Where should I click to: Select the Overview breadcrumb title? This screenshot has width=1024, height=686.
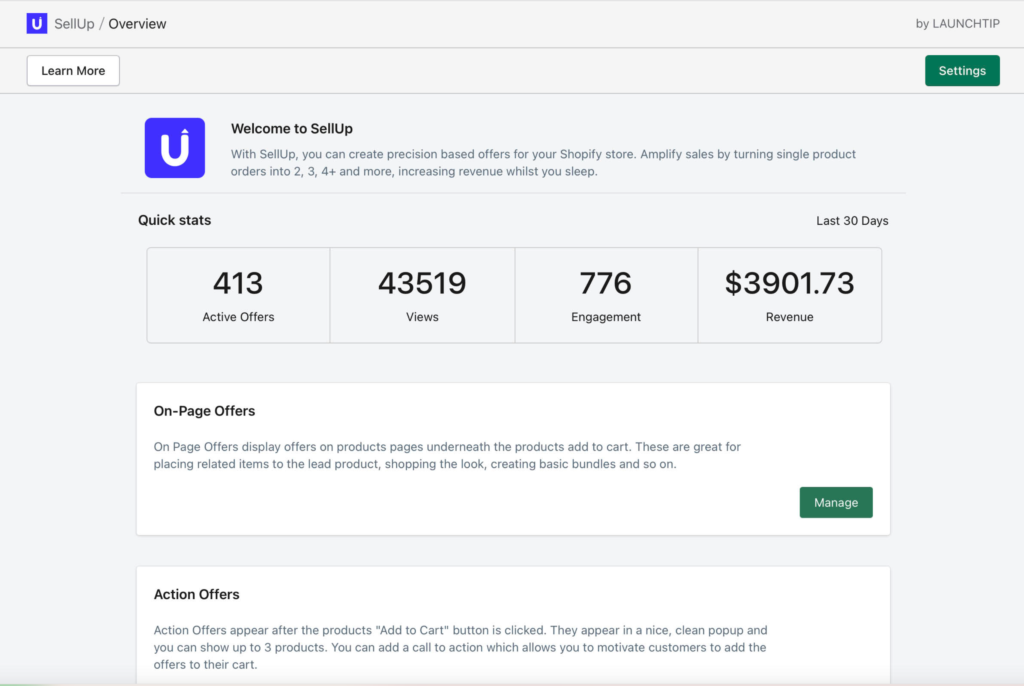(x=137, y=24)
